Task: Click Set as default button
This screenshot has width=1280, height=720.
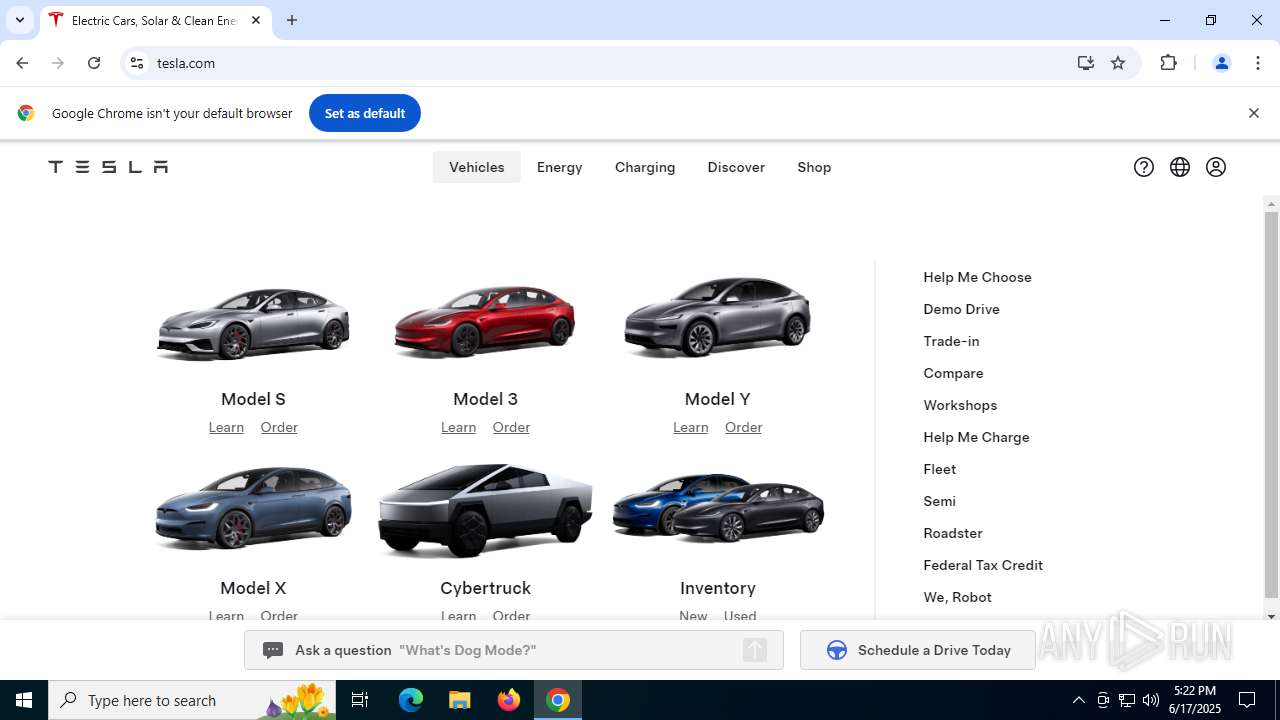Action: click(365, 113)
